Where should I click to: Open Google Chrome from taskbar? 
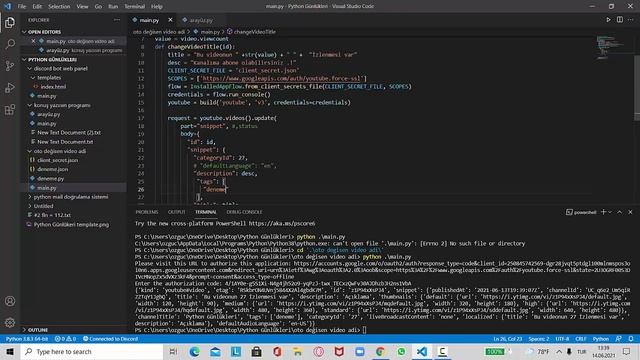[x=380, y=351]
